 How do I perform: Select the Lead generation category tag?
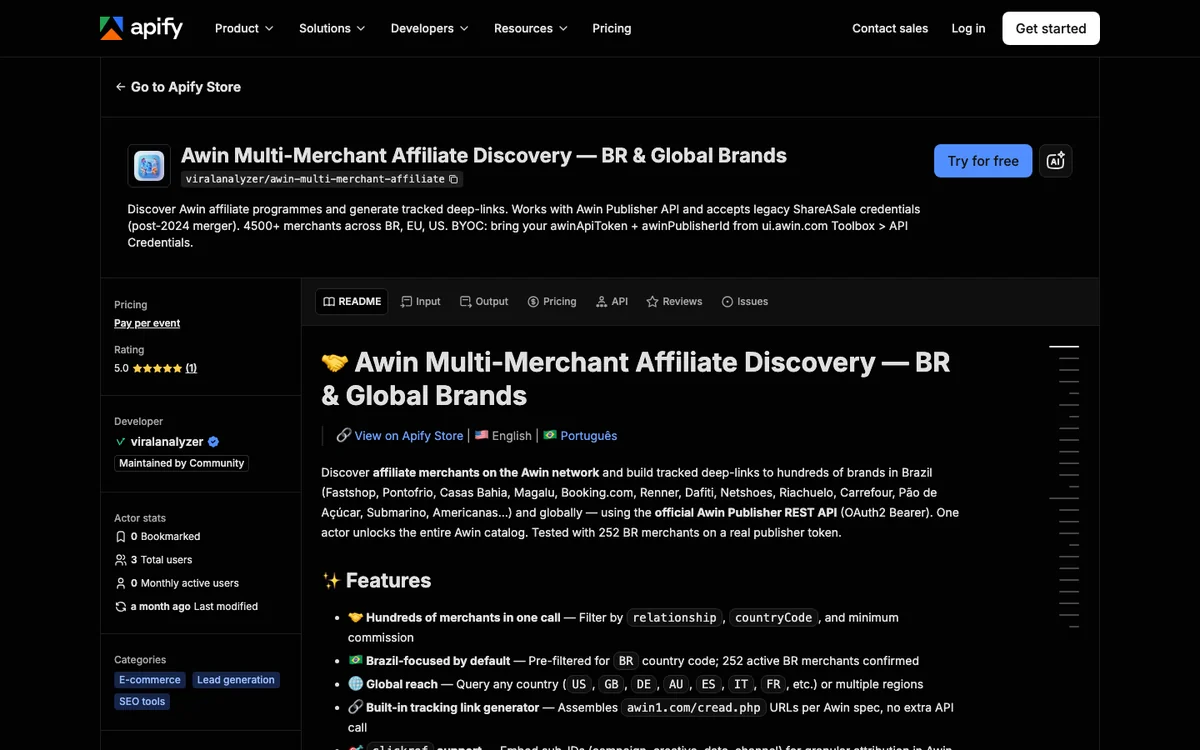tap(236, 680)
